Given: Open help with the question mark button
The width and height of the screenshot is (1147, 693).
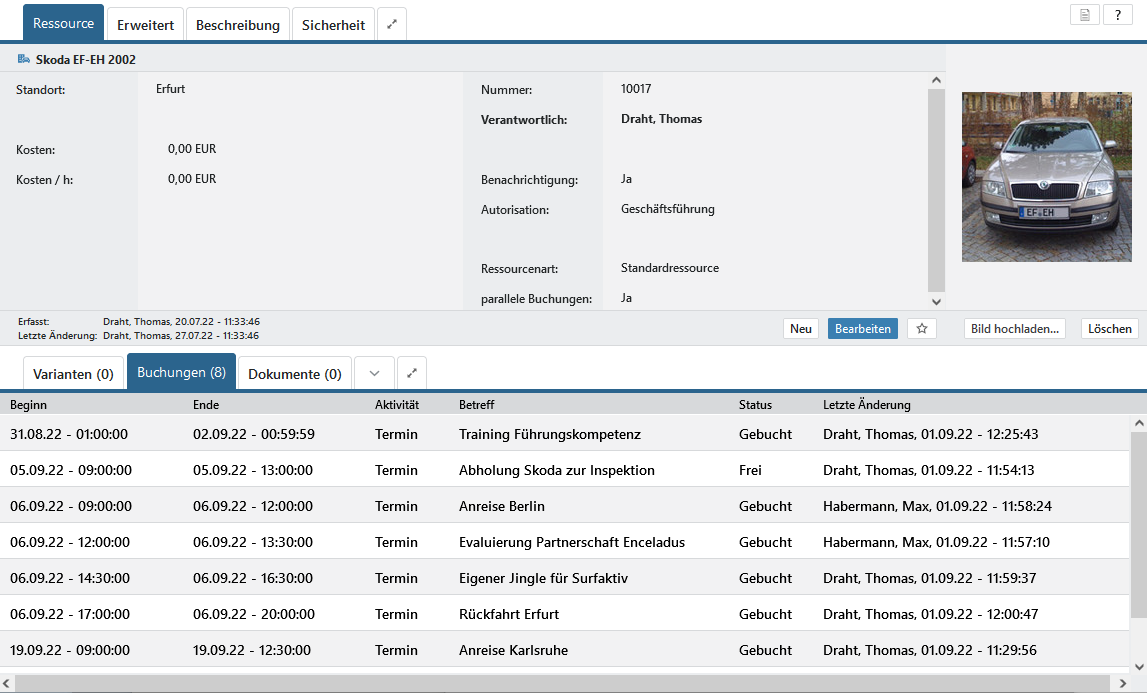Looking at the screenshot, I should pos(1118,15).
